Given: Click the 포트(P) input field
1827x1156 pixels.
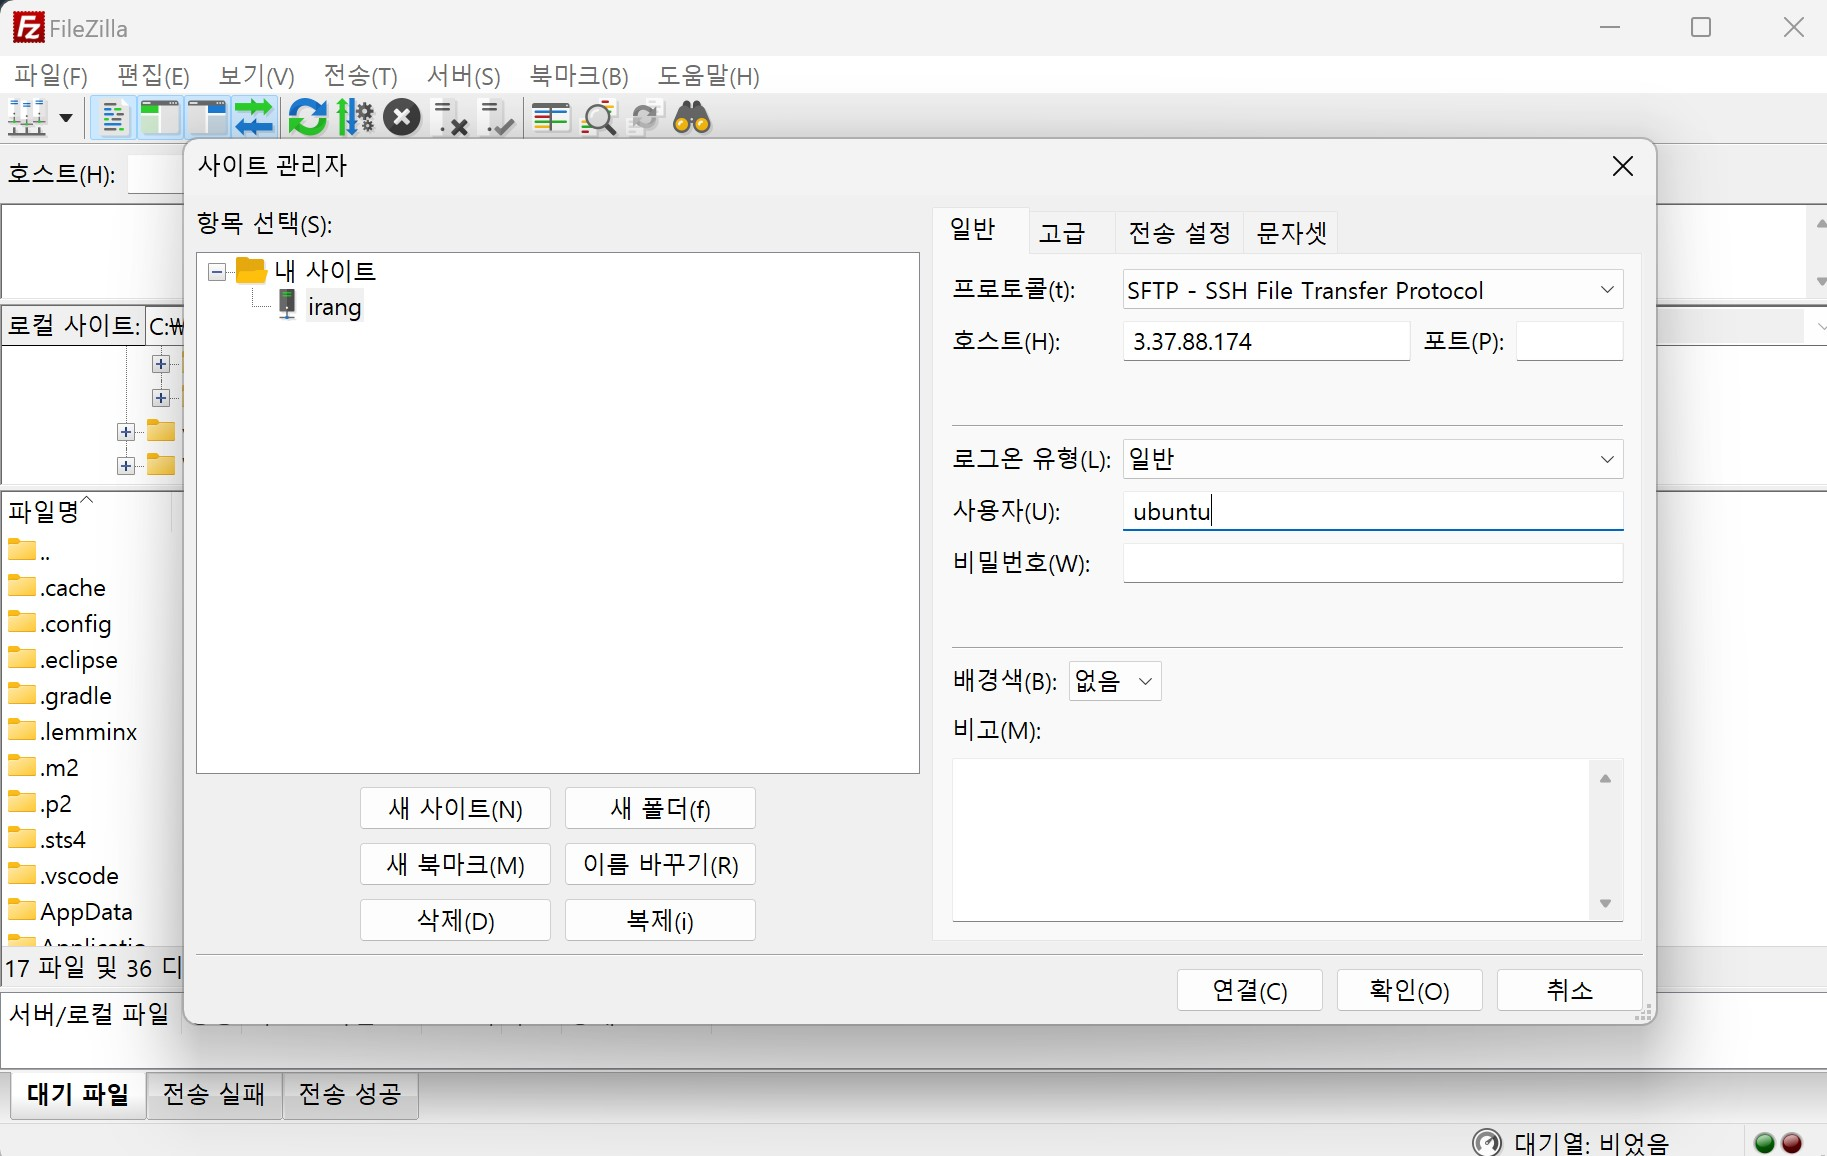Looking at the screenshot, I should [x=1569, y=341].
